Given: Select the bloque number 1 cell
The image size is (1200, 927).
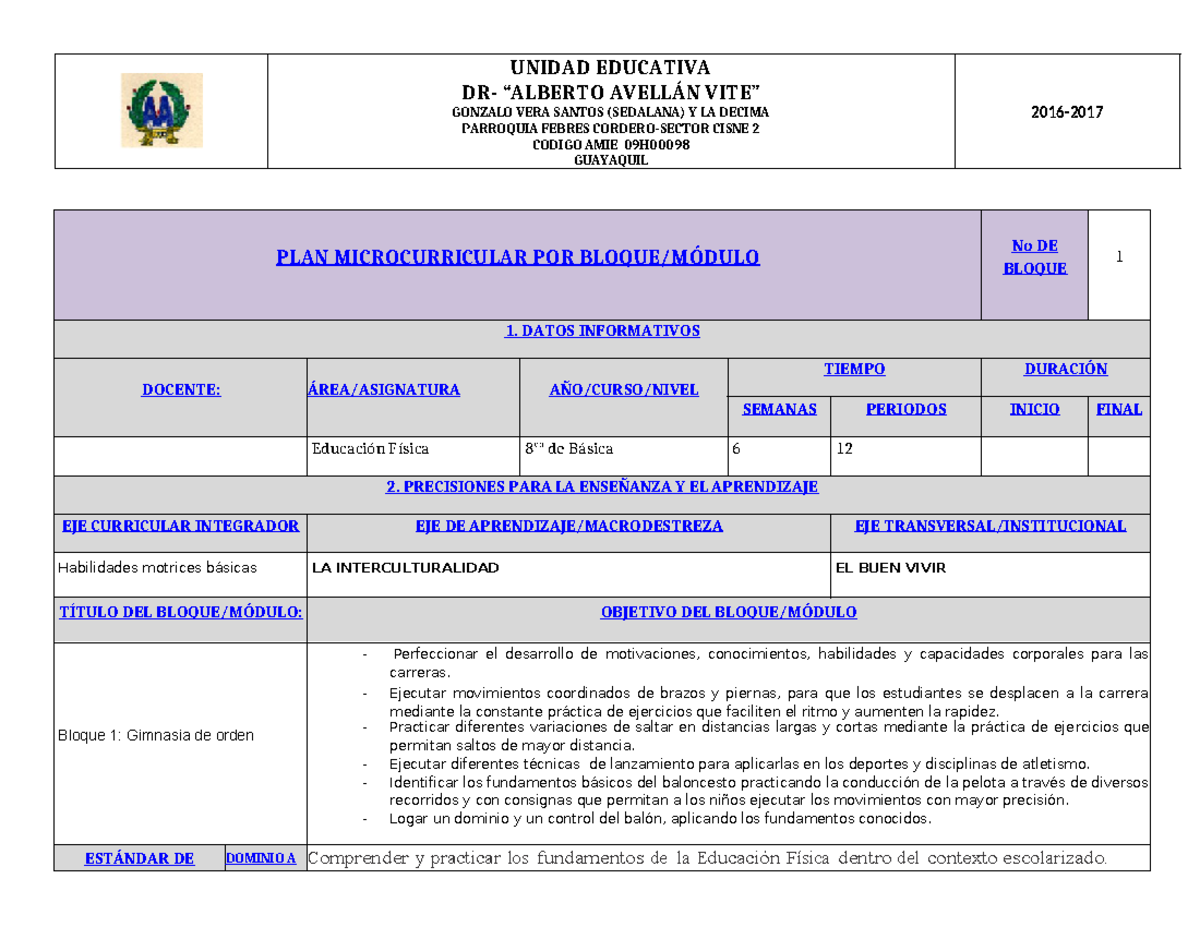Looking at the screenshot, I should pyautogui.click(x=1120, y=257).
